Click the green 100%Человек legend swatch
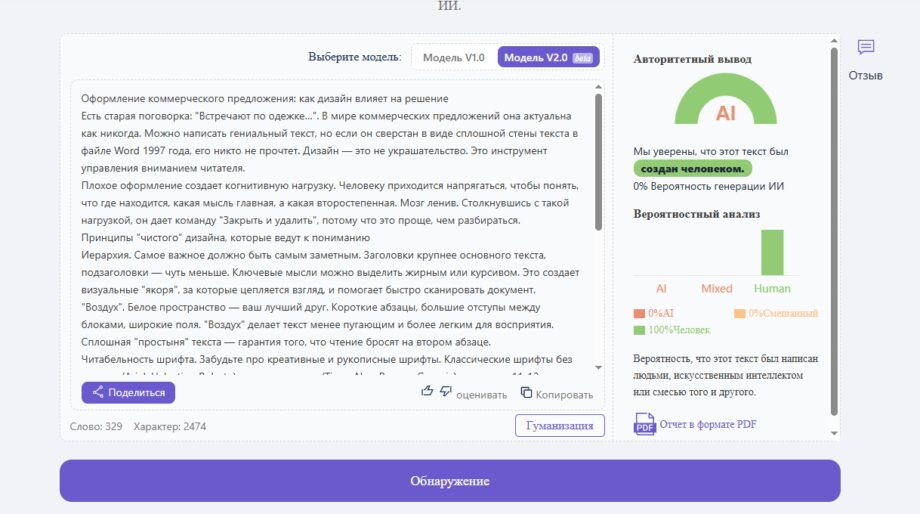Screen dimensions: 920x514 pyautogui.click(x=639, y=330)
